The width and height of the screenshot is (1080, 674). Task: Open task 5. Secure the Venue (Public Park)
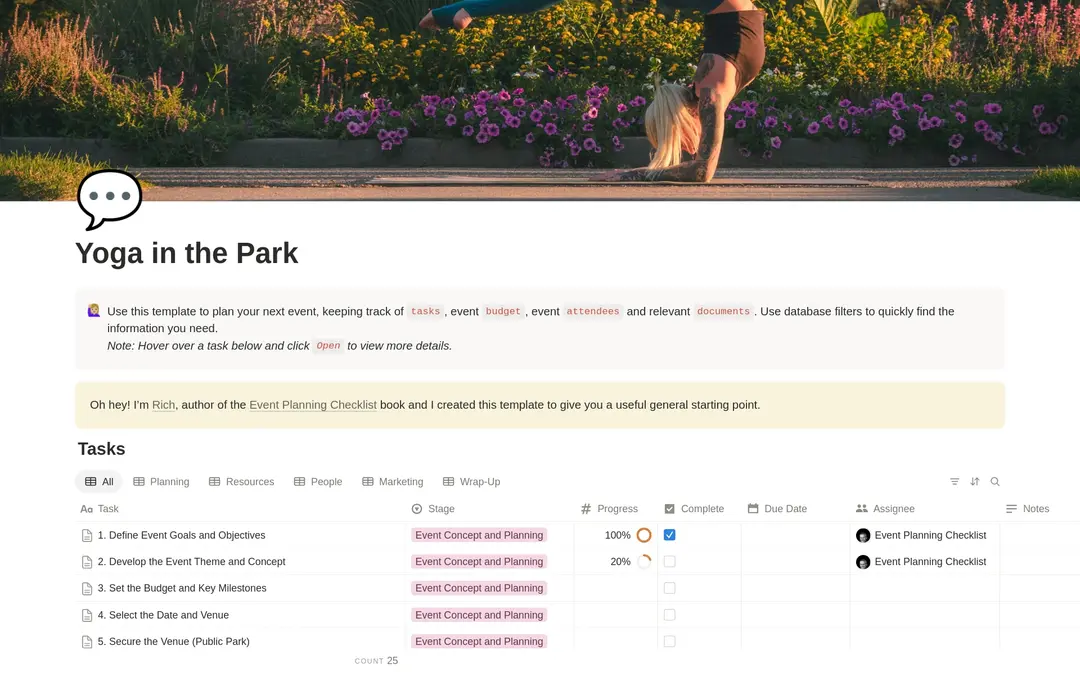coord(174,641)
